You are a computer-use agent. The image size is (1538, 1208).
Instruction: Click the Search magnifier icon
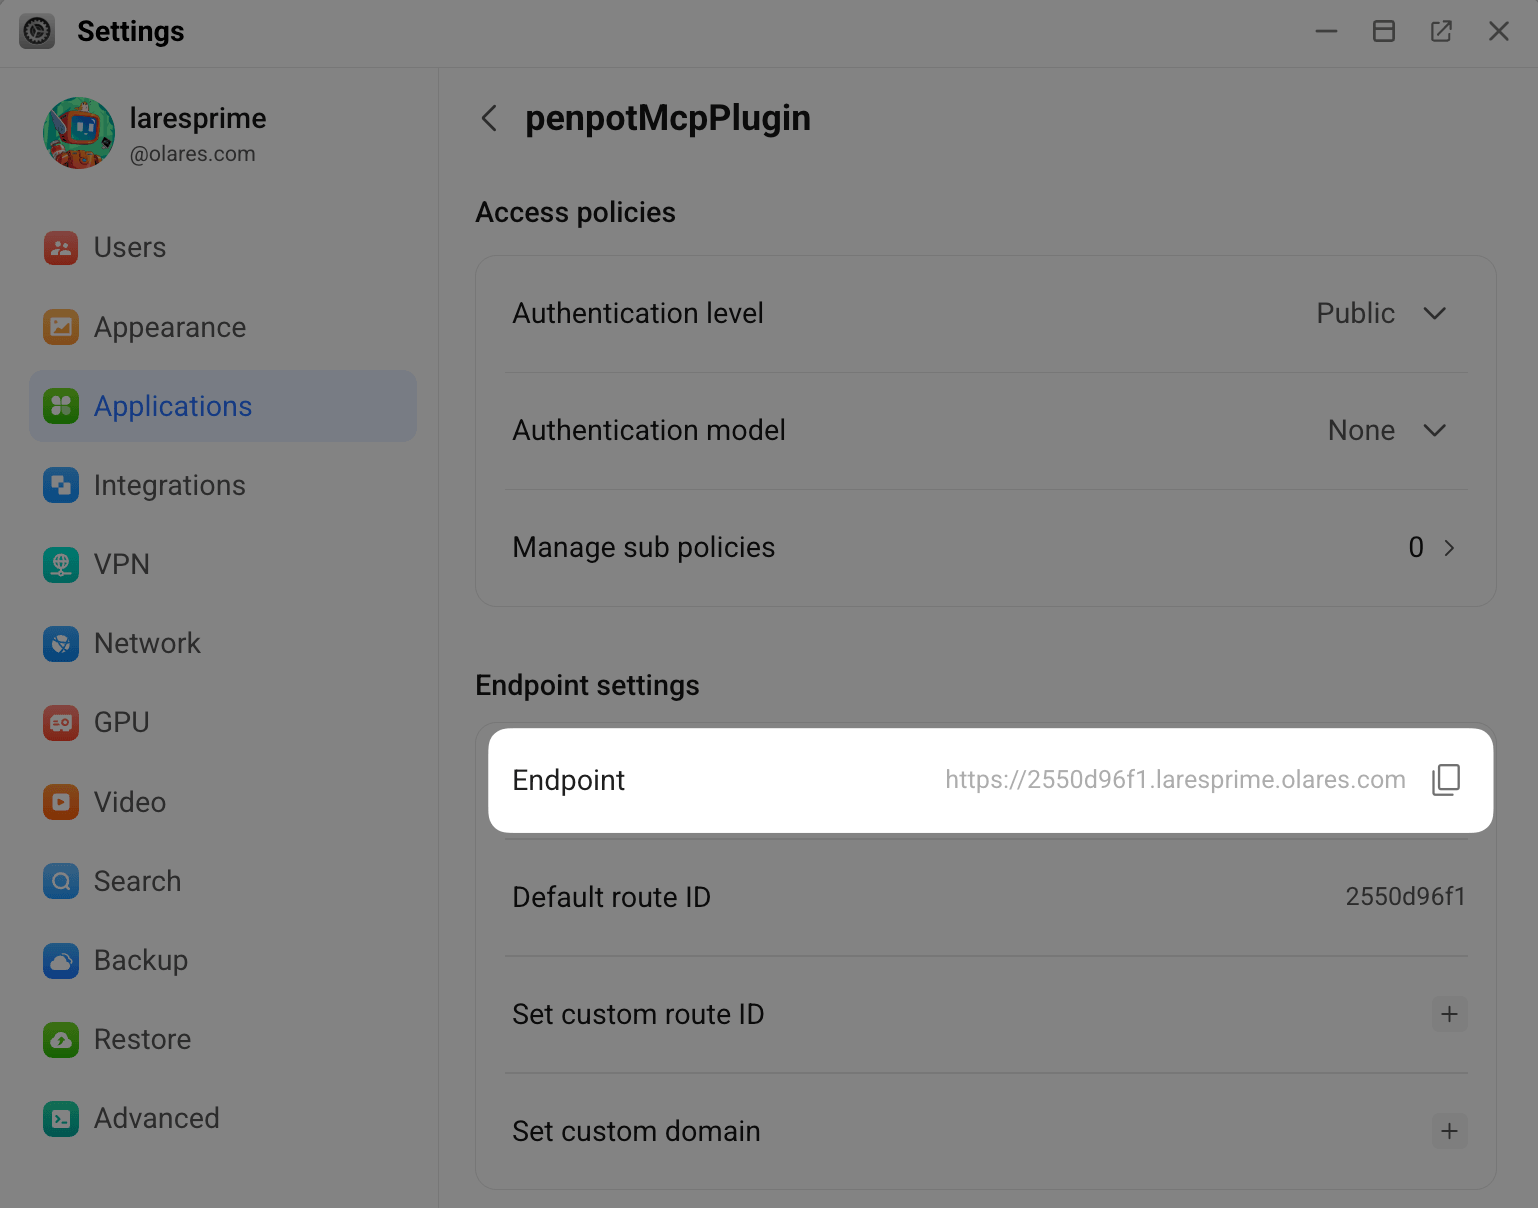click(61, 881)
